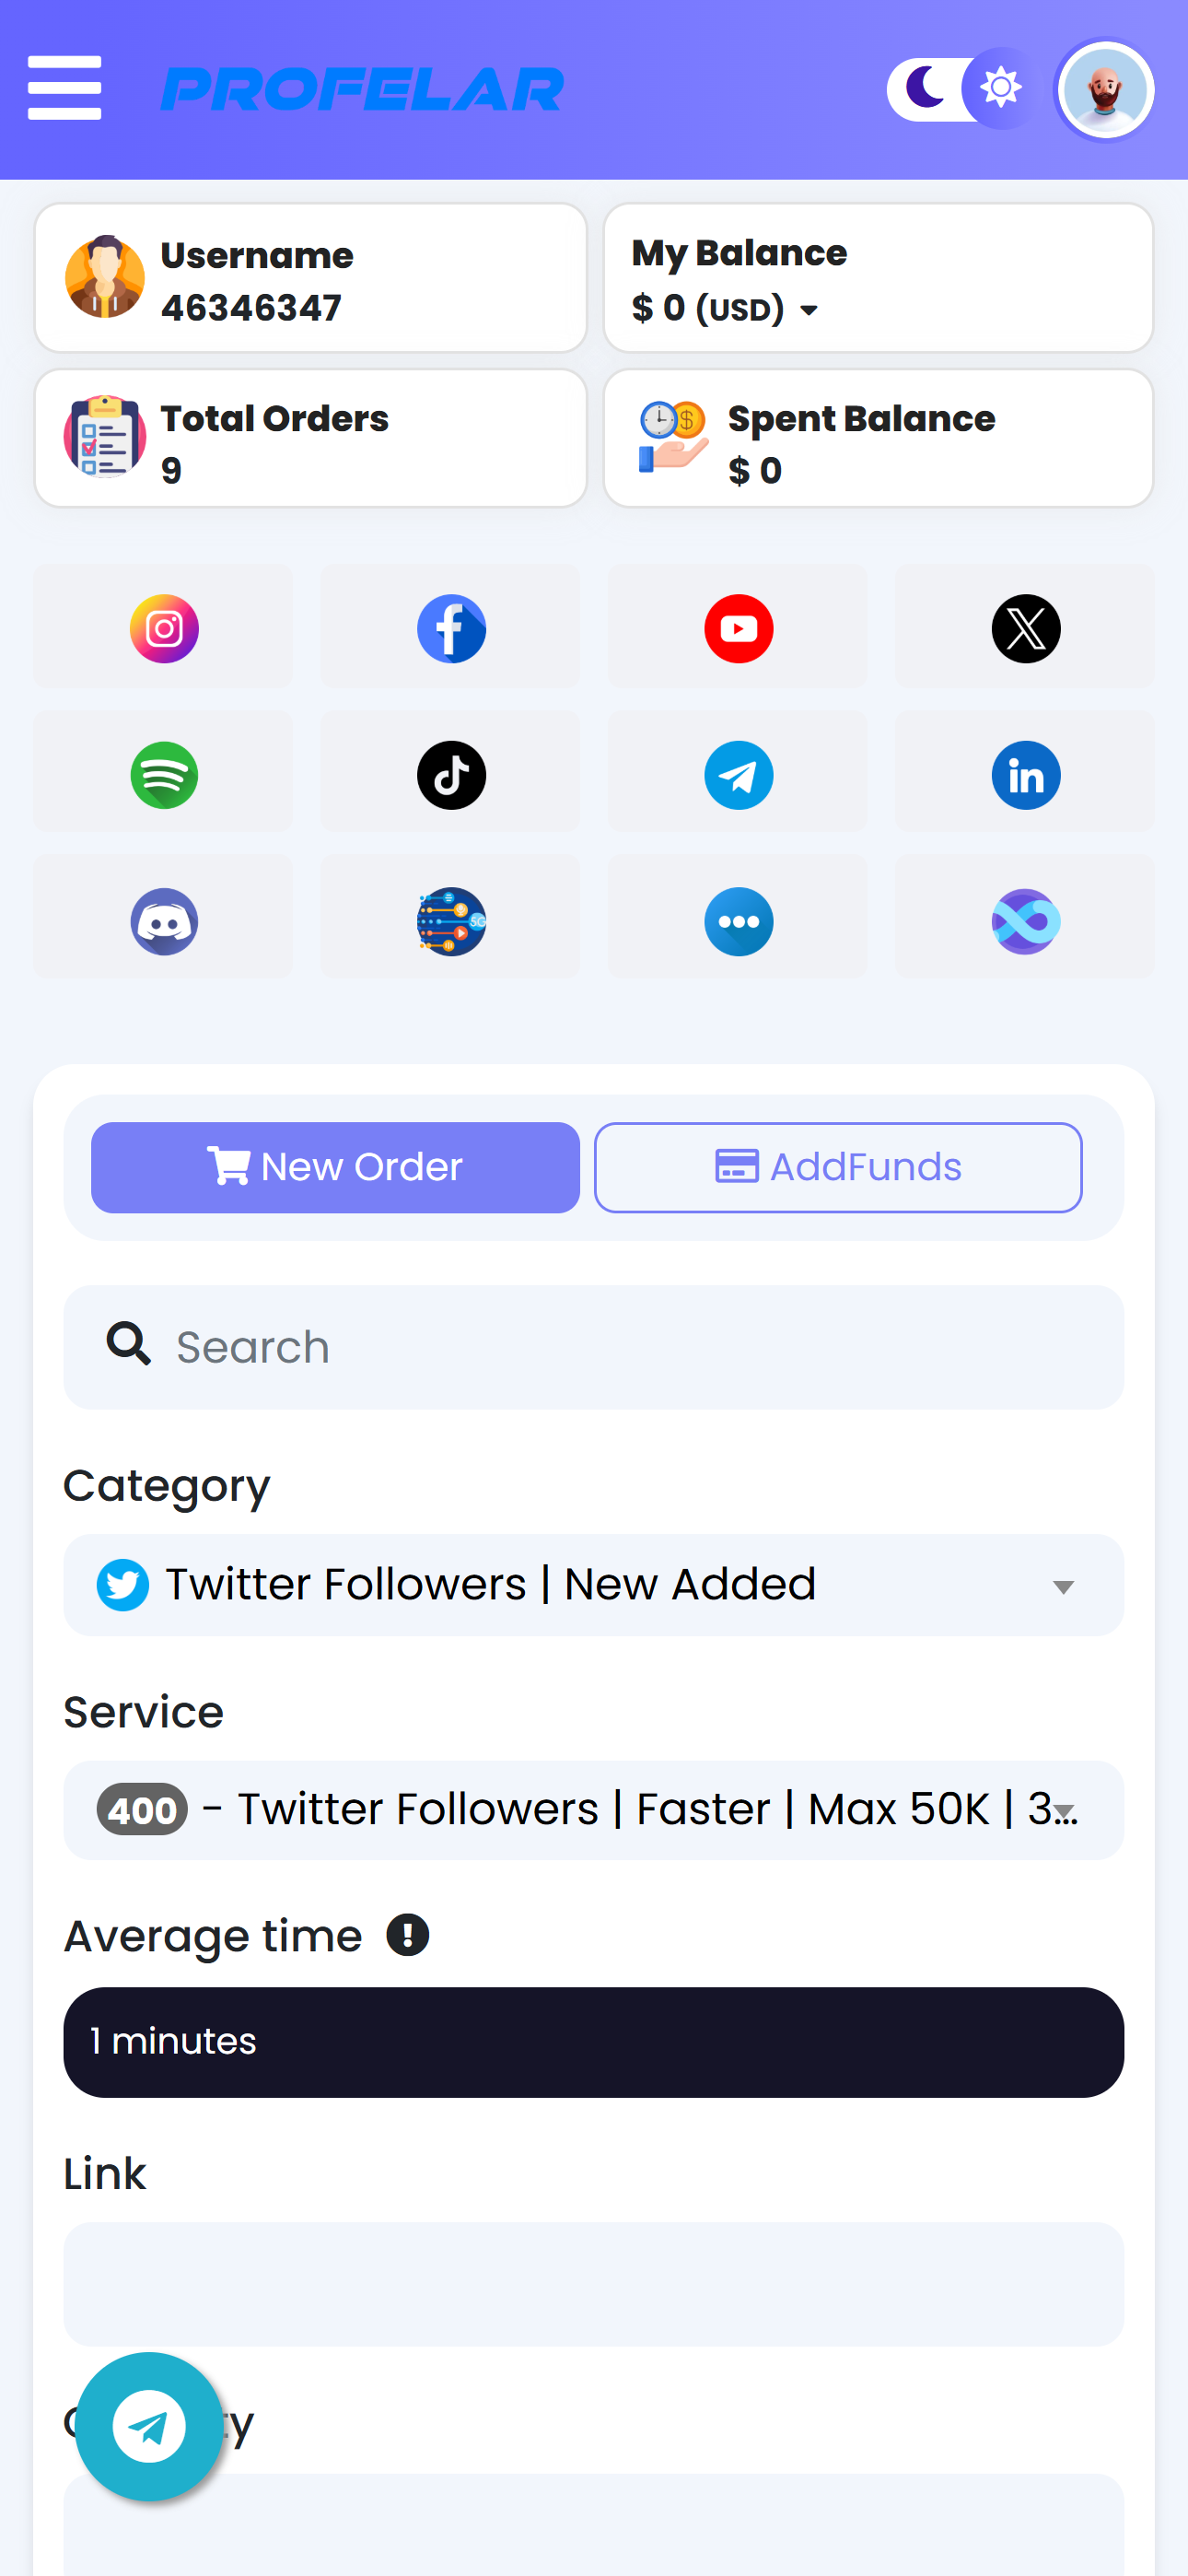Select the LinkedIn services icon
The height and width of the screenshot is (2576, 1188).
1025,775
